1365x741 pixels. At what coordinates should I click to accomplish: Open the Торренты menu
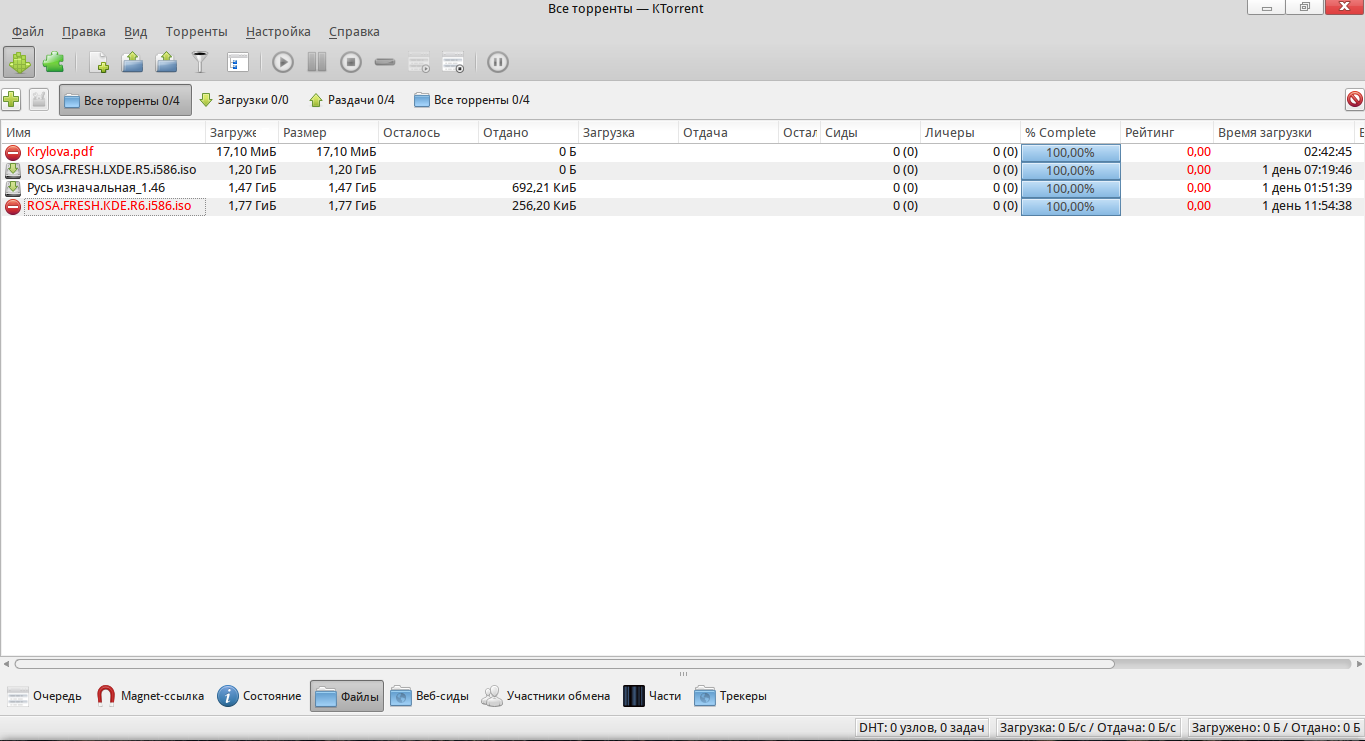coord(197,31)
